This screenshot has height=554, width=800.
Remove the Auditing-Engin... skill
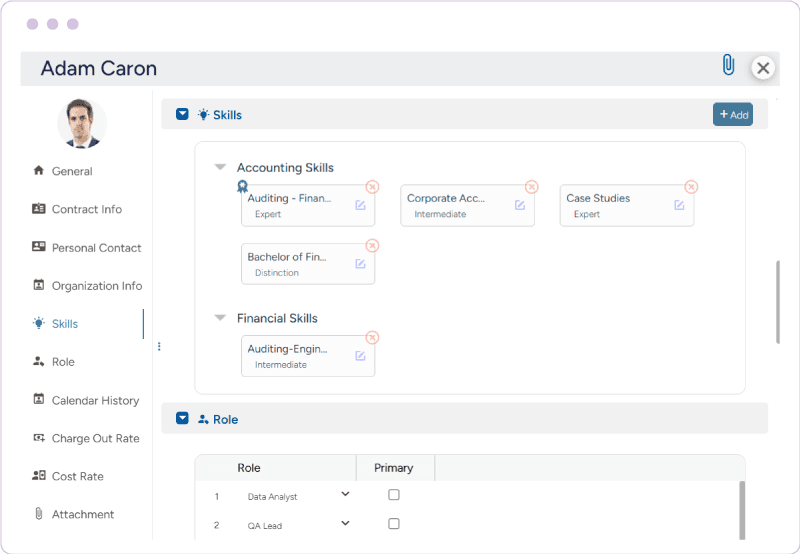[x=372, y=338]
